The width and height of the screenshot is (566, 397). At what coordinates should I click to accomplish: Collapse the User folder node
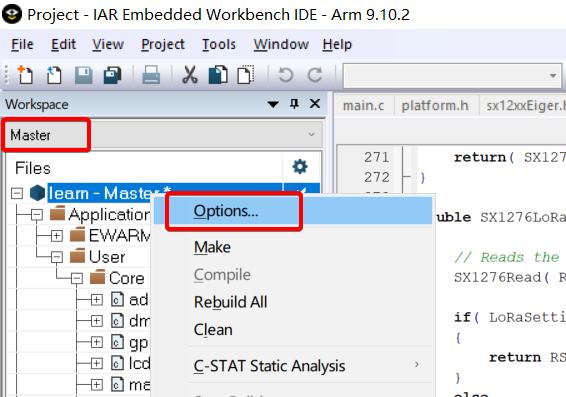pyautogui.click(x=57, y=257)
